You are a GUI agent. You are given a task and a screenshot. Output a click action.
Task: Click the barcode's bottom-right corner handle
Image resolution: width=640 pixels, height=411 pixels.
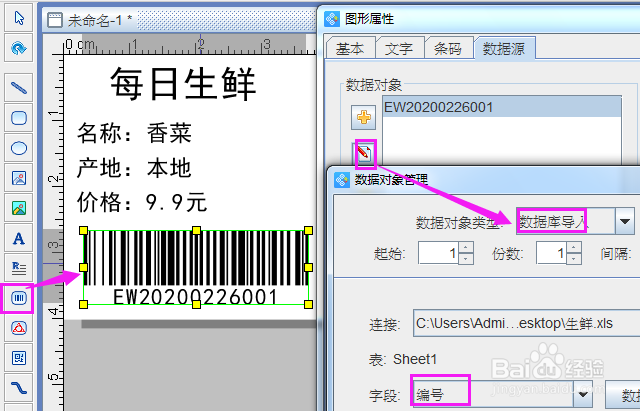[309, 304]
